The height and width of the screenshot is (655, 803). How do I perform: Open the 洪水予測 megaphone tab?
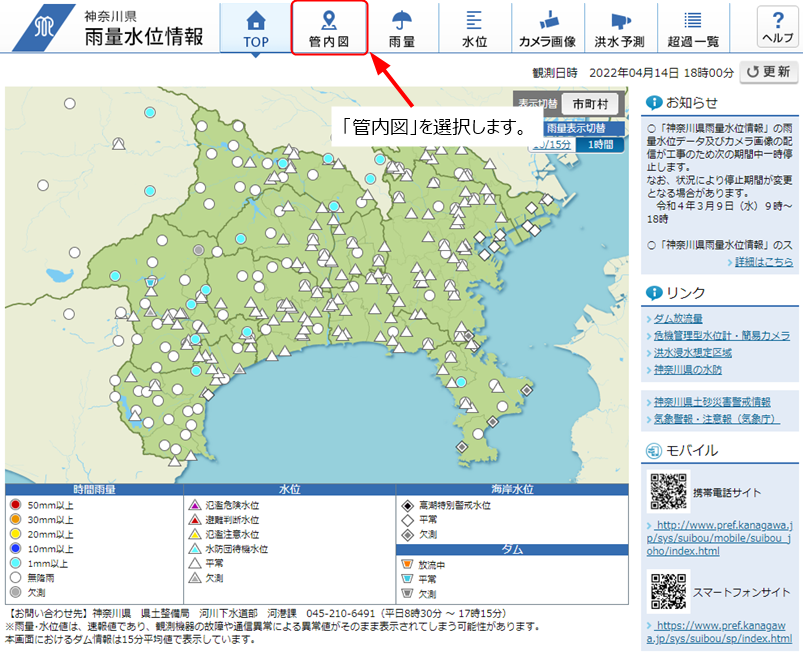point(620,28)
